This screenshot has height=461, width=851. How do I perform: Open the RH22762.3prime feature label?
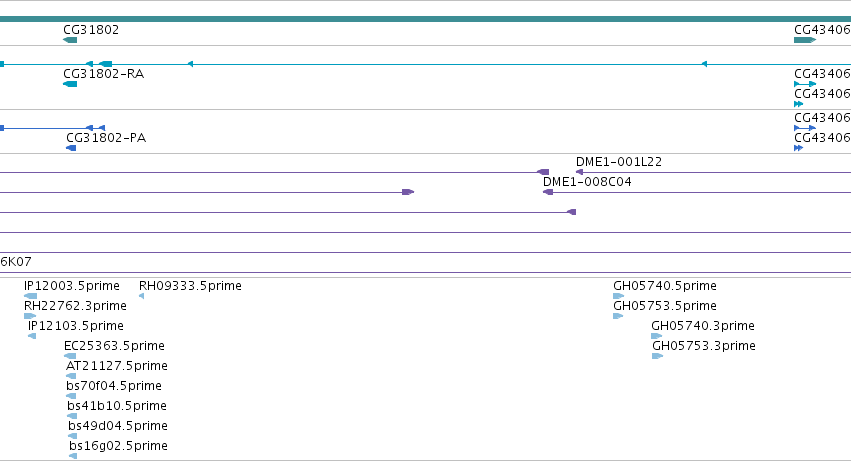75,306
